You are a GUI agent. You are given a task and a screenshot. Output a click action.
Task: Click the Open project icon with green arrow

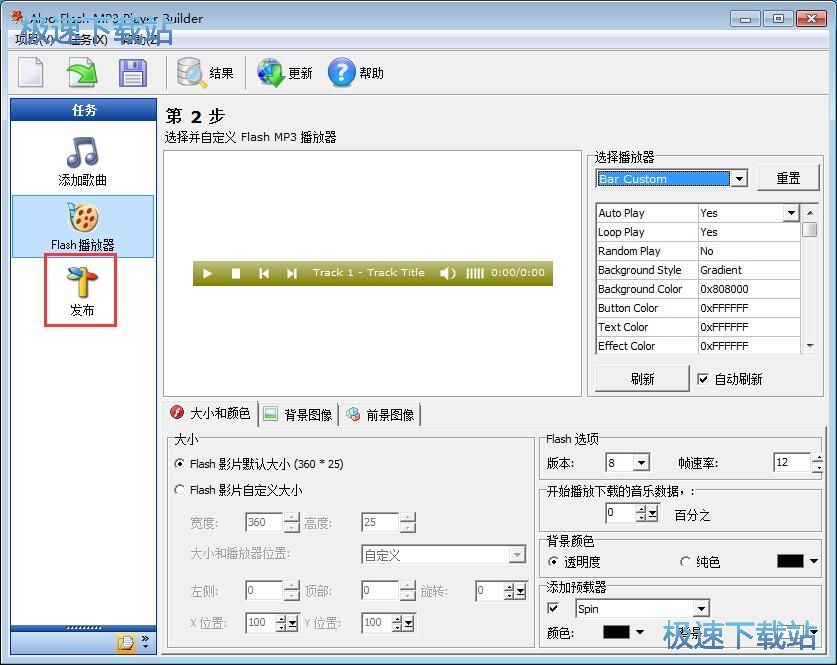[x=82, y=73]
